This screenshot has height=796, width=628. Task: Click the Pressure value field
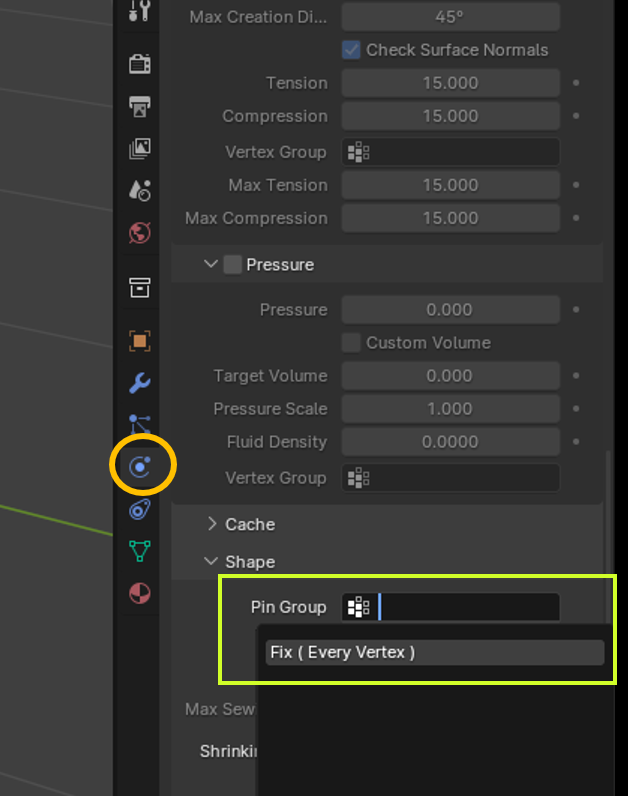[451, 310]
